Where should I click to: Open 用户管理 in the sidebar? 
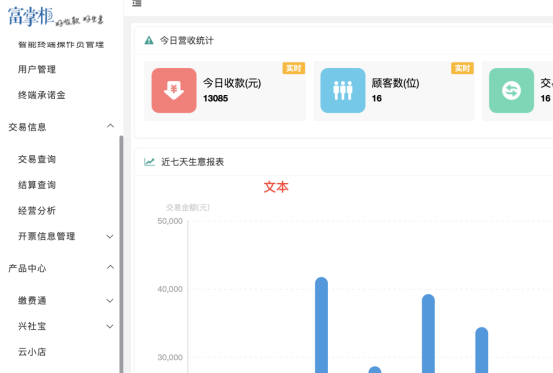37,69
